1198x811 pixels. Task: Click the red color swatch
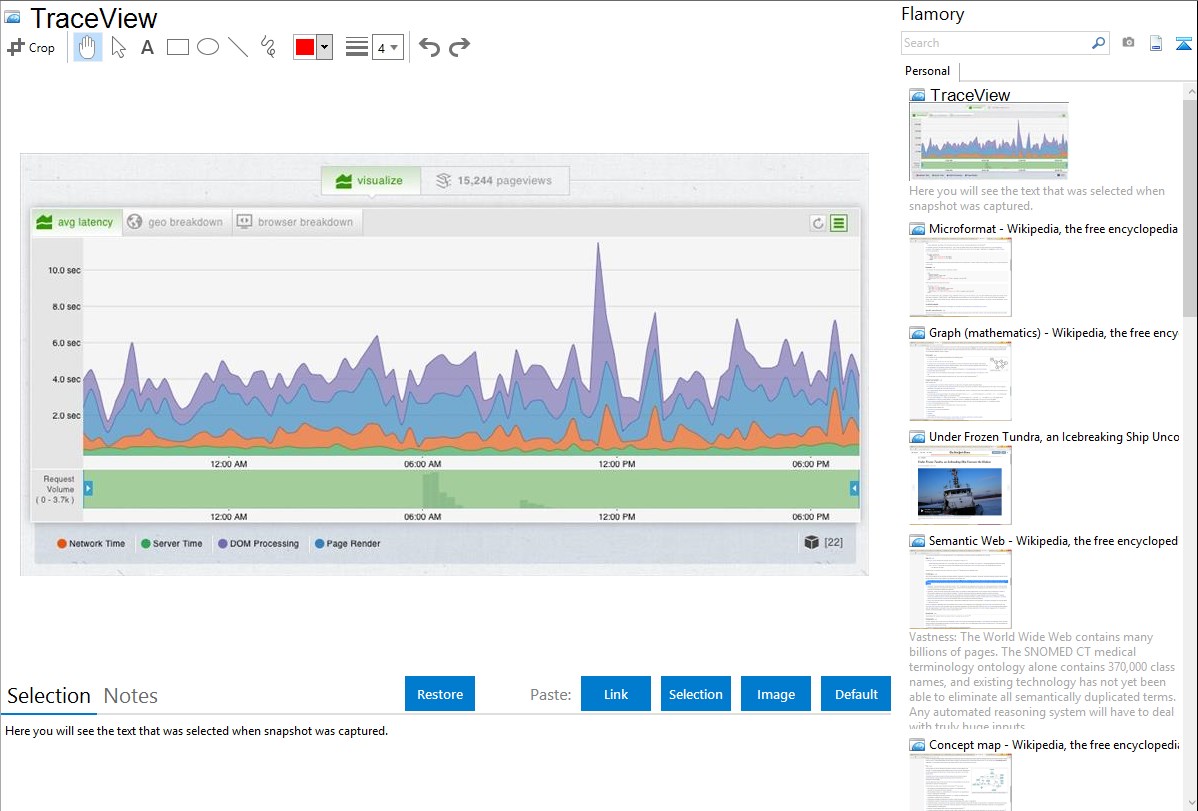coord(305,47)
